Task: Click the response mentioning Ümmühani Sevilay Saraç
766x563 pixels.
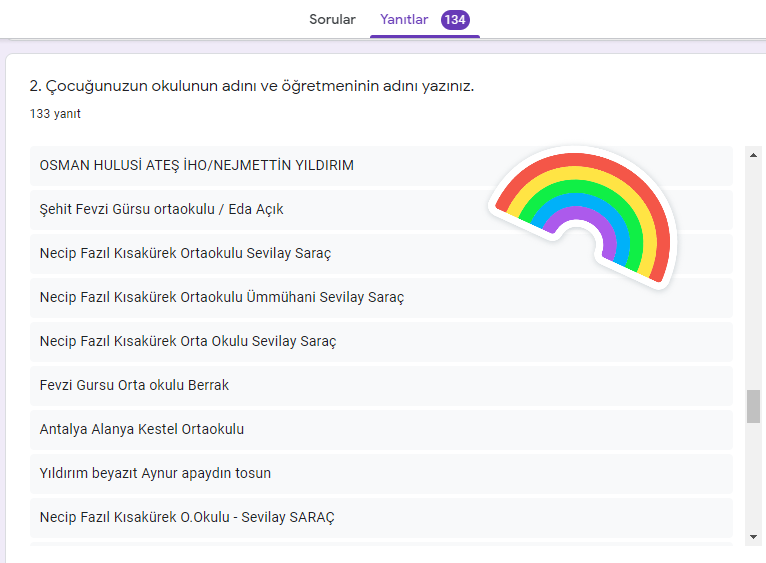Action: pyautogui.click(x=222, y=297)
